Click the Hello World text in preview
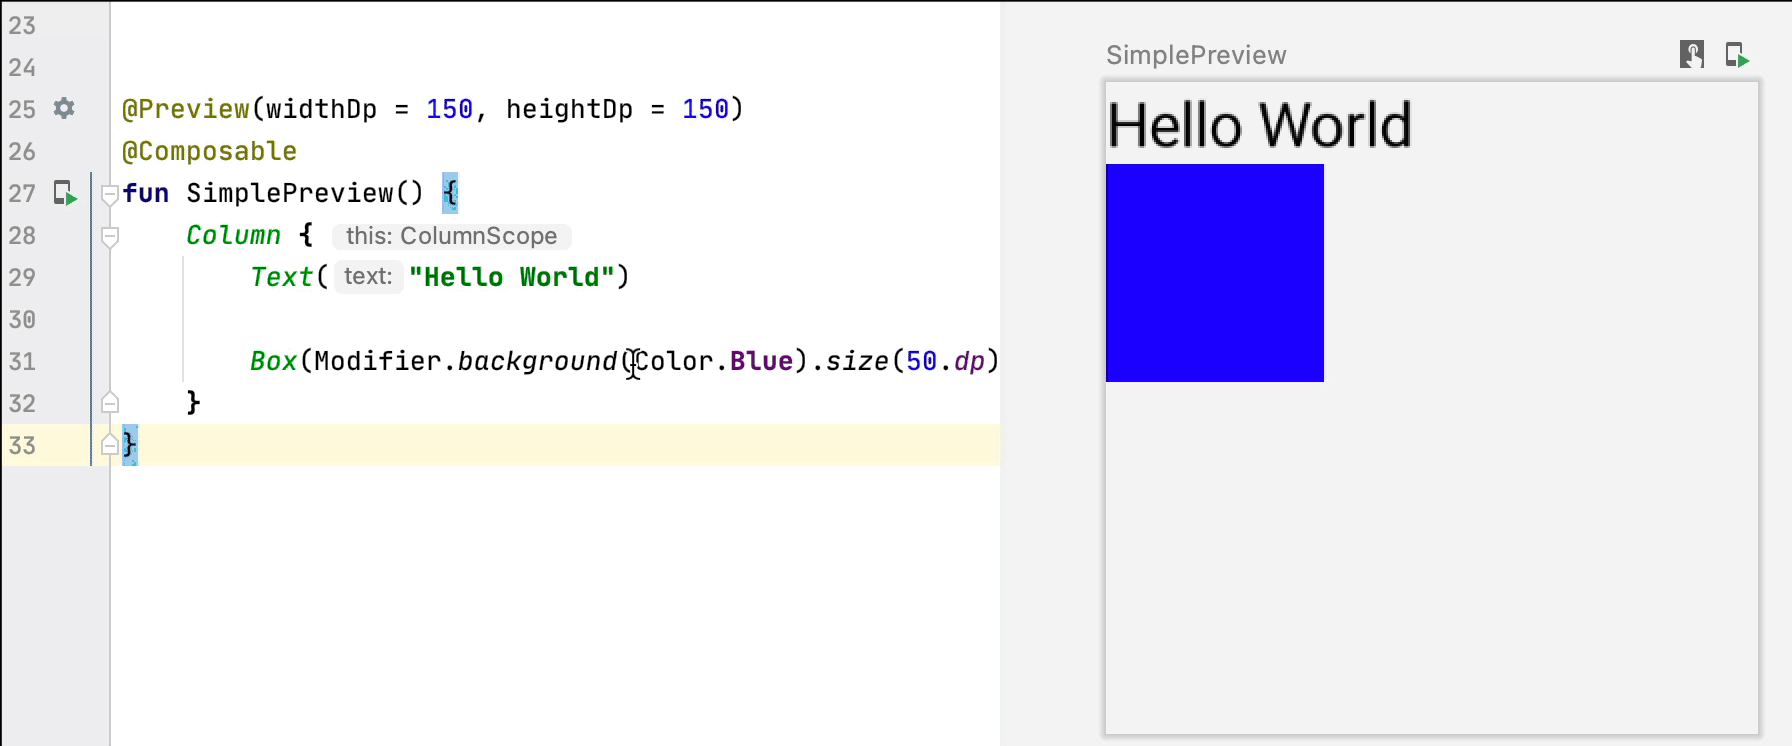The image size is (1792, 746). 1258,125
